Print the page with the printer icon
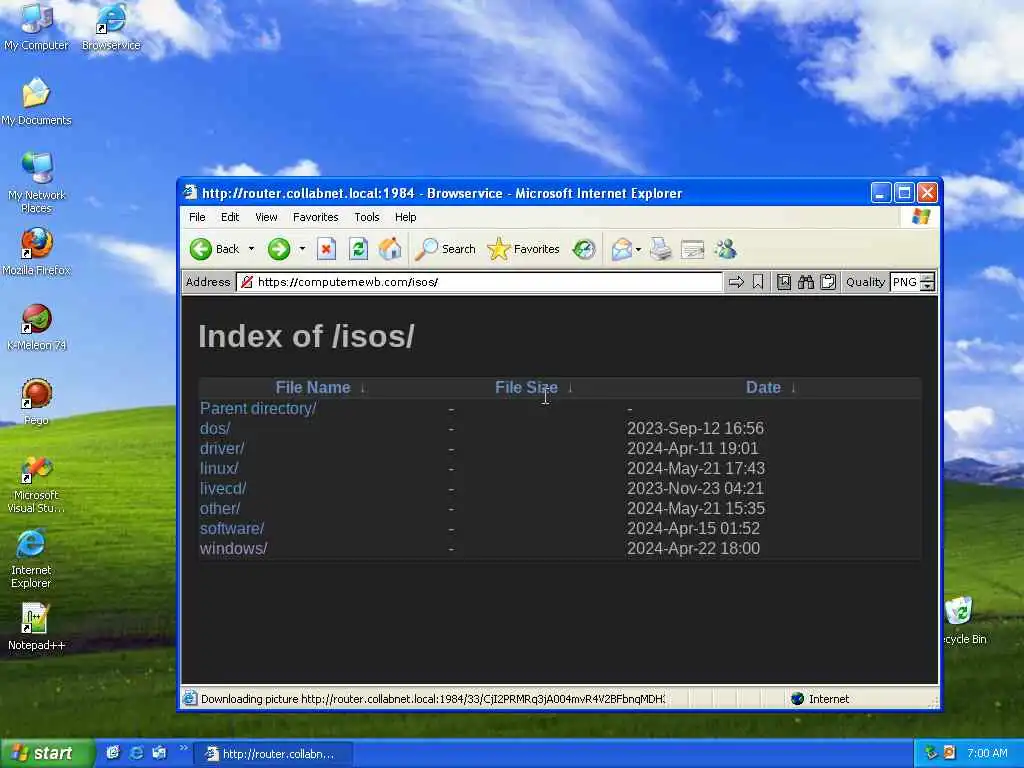The image size is (1024, 768). tap(660, 249)
